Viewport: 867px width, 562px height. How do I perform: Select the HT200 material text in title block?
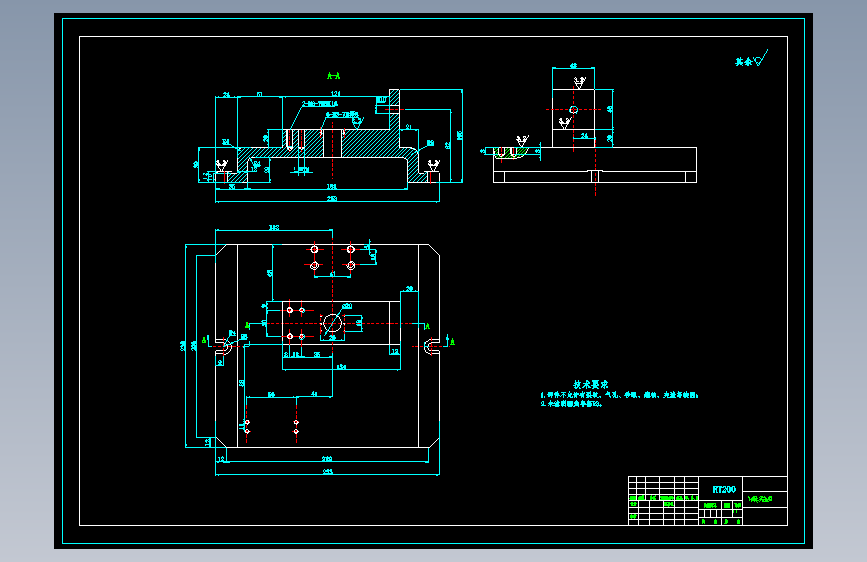(724, 490)
